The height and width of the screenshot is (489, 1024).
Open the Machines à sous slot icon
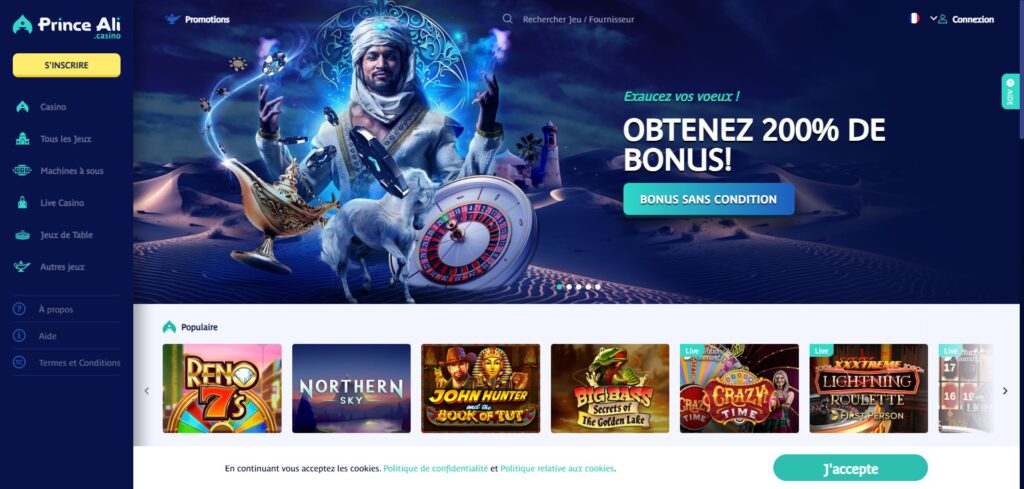[x=22, y=170]
